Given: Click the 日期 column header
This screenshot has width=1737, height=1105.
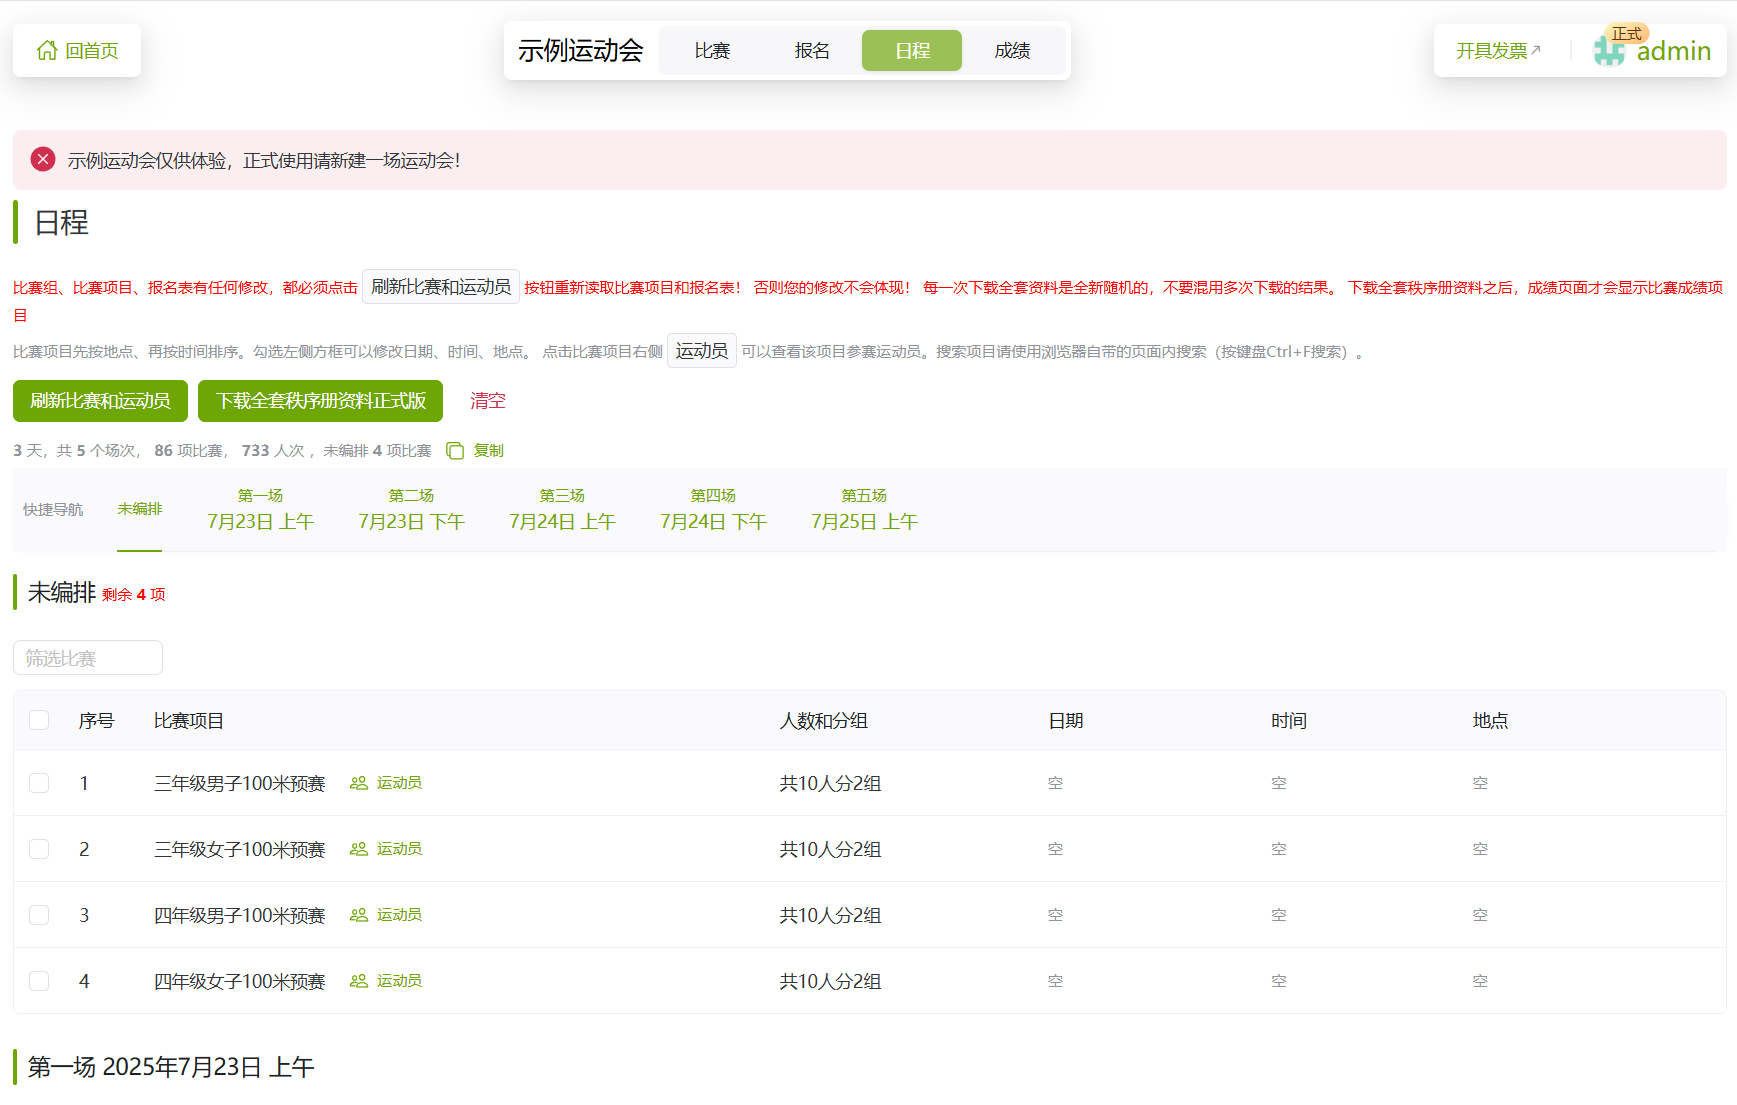Looking at the screenshot, I should tap(1066, 721).
